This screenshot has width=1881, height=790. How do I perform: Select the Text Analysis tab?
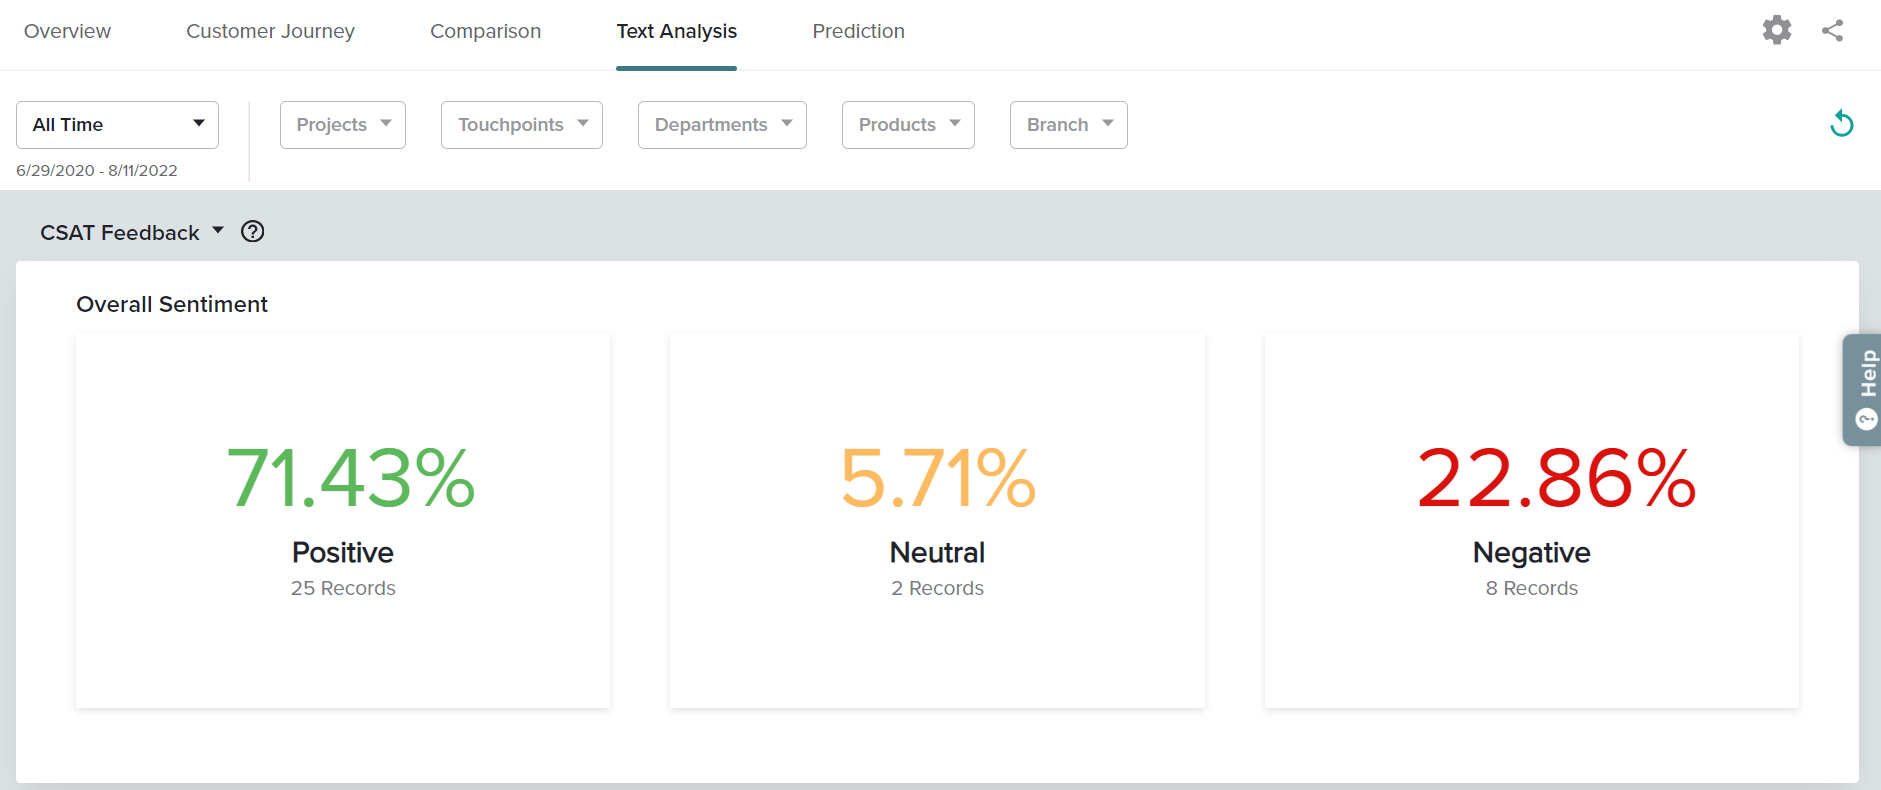(x=676, y=31)
